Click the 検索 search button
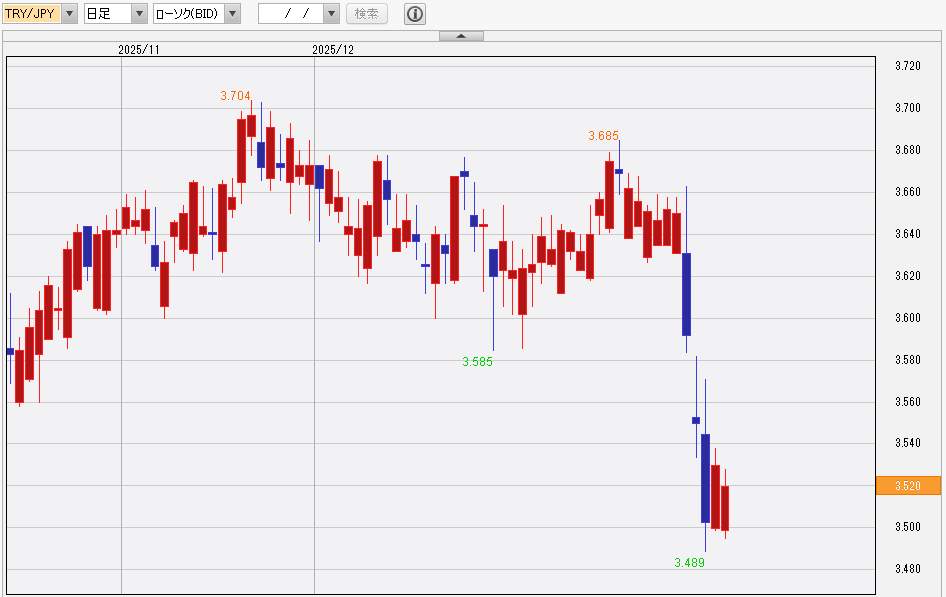The height and width of the screenshot is (597, 946). point(367,13)
